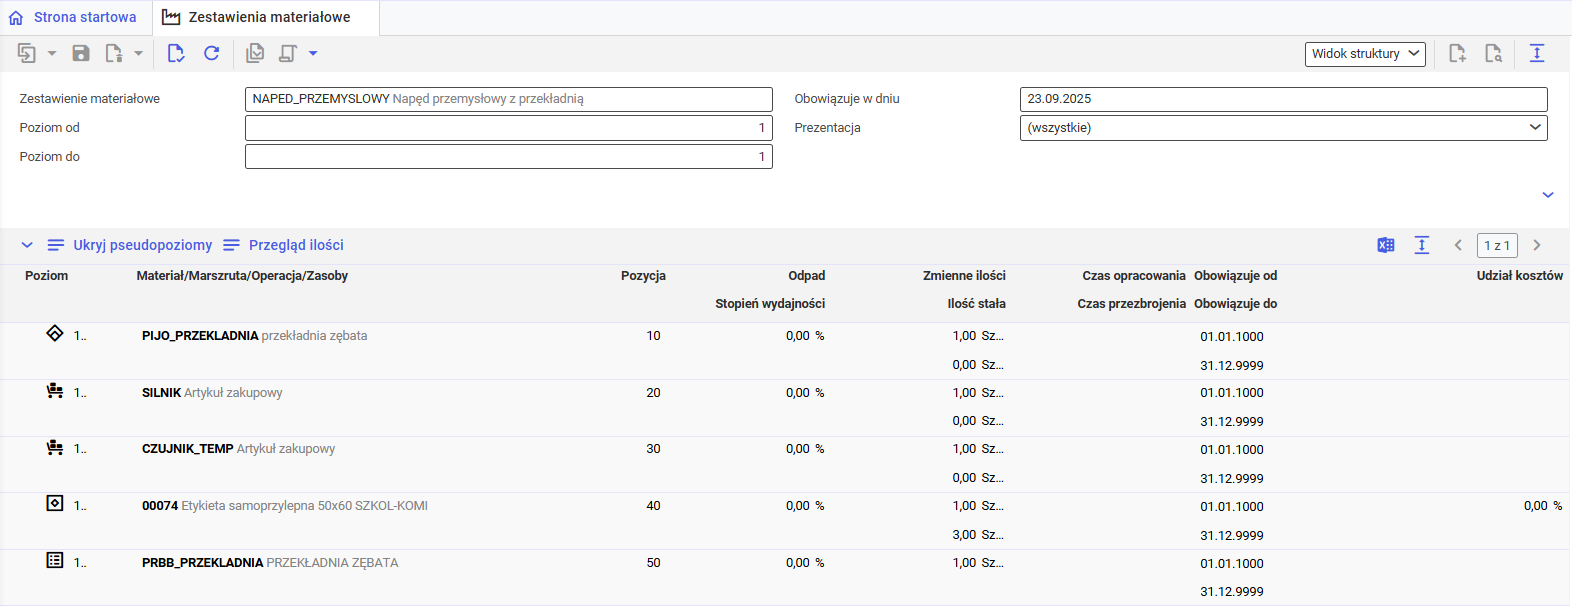Click the Obowiązuje w dniu date field
1572x607 pixels.
pyautogui.click(x=1283, y=99)
